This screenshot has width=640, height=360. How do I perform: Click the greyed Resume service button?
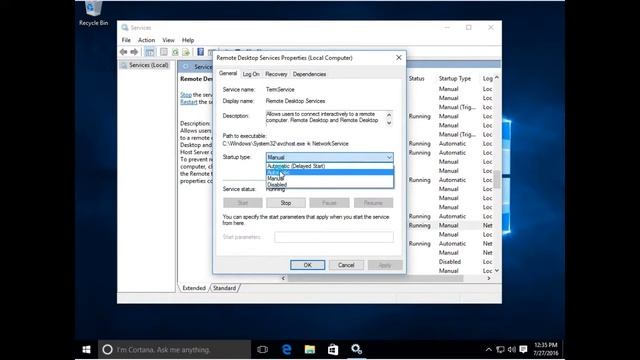pos(373,203)
